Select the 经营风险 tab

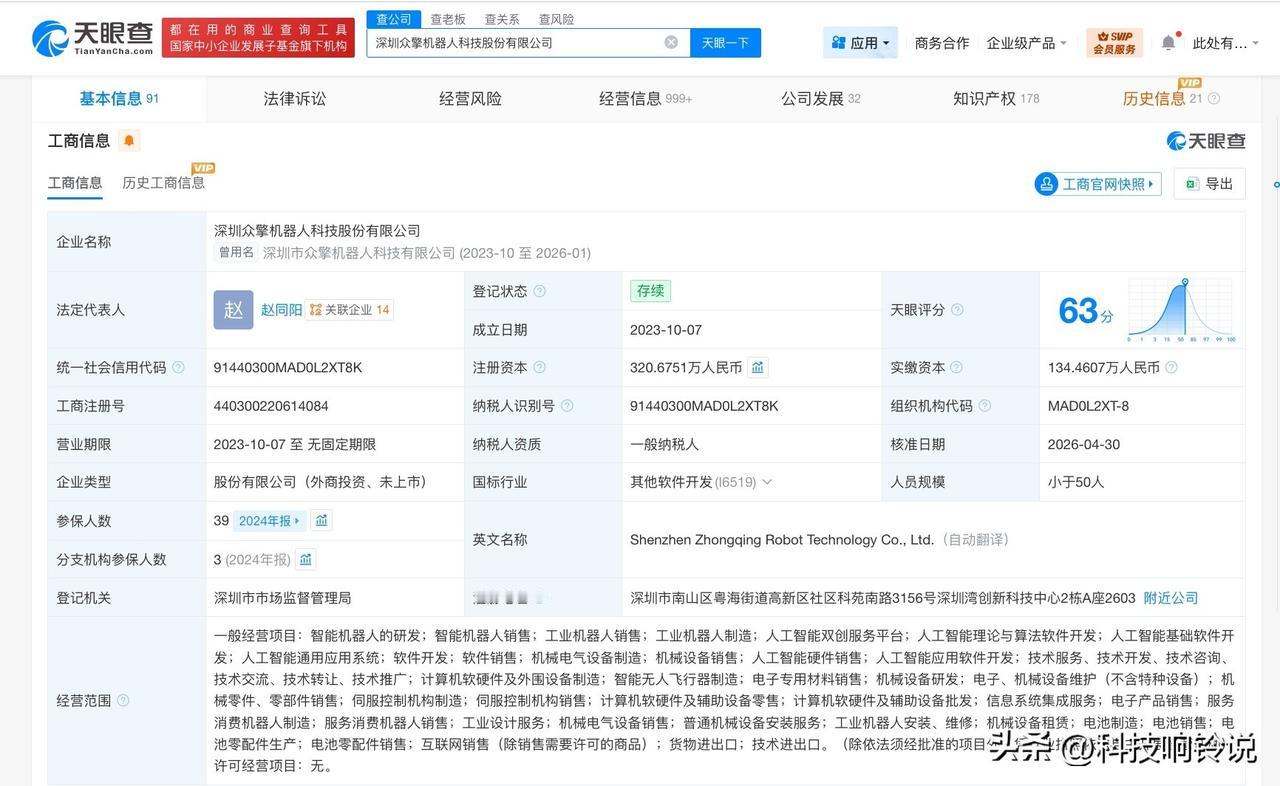tap(470, 98)
